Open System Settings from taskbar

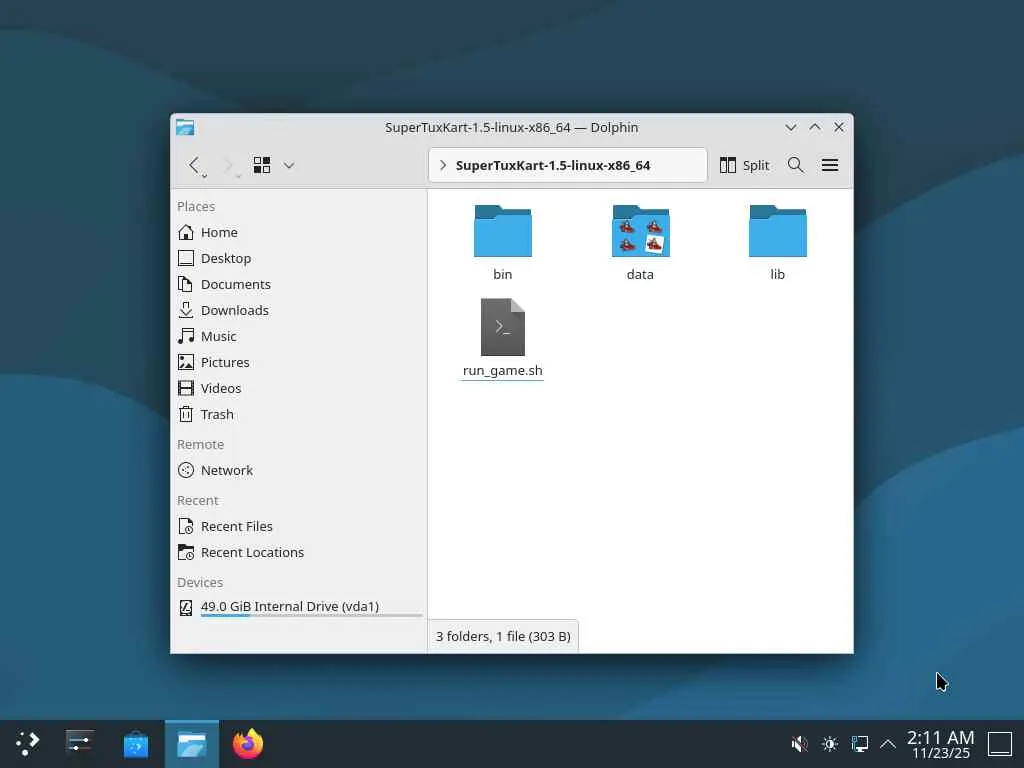click(80, 744)
